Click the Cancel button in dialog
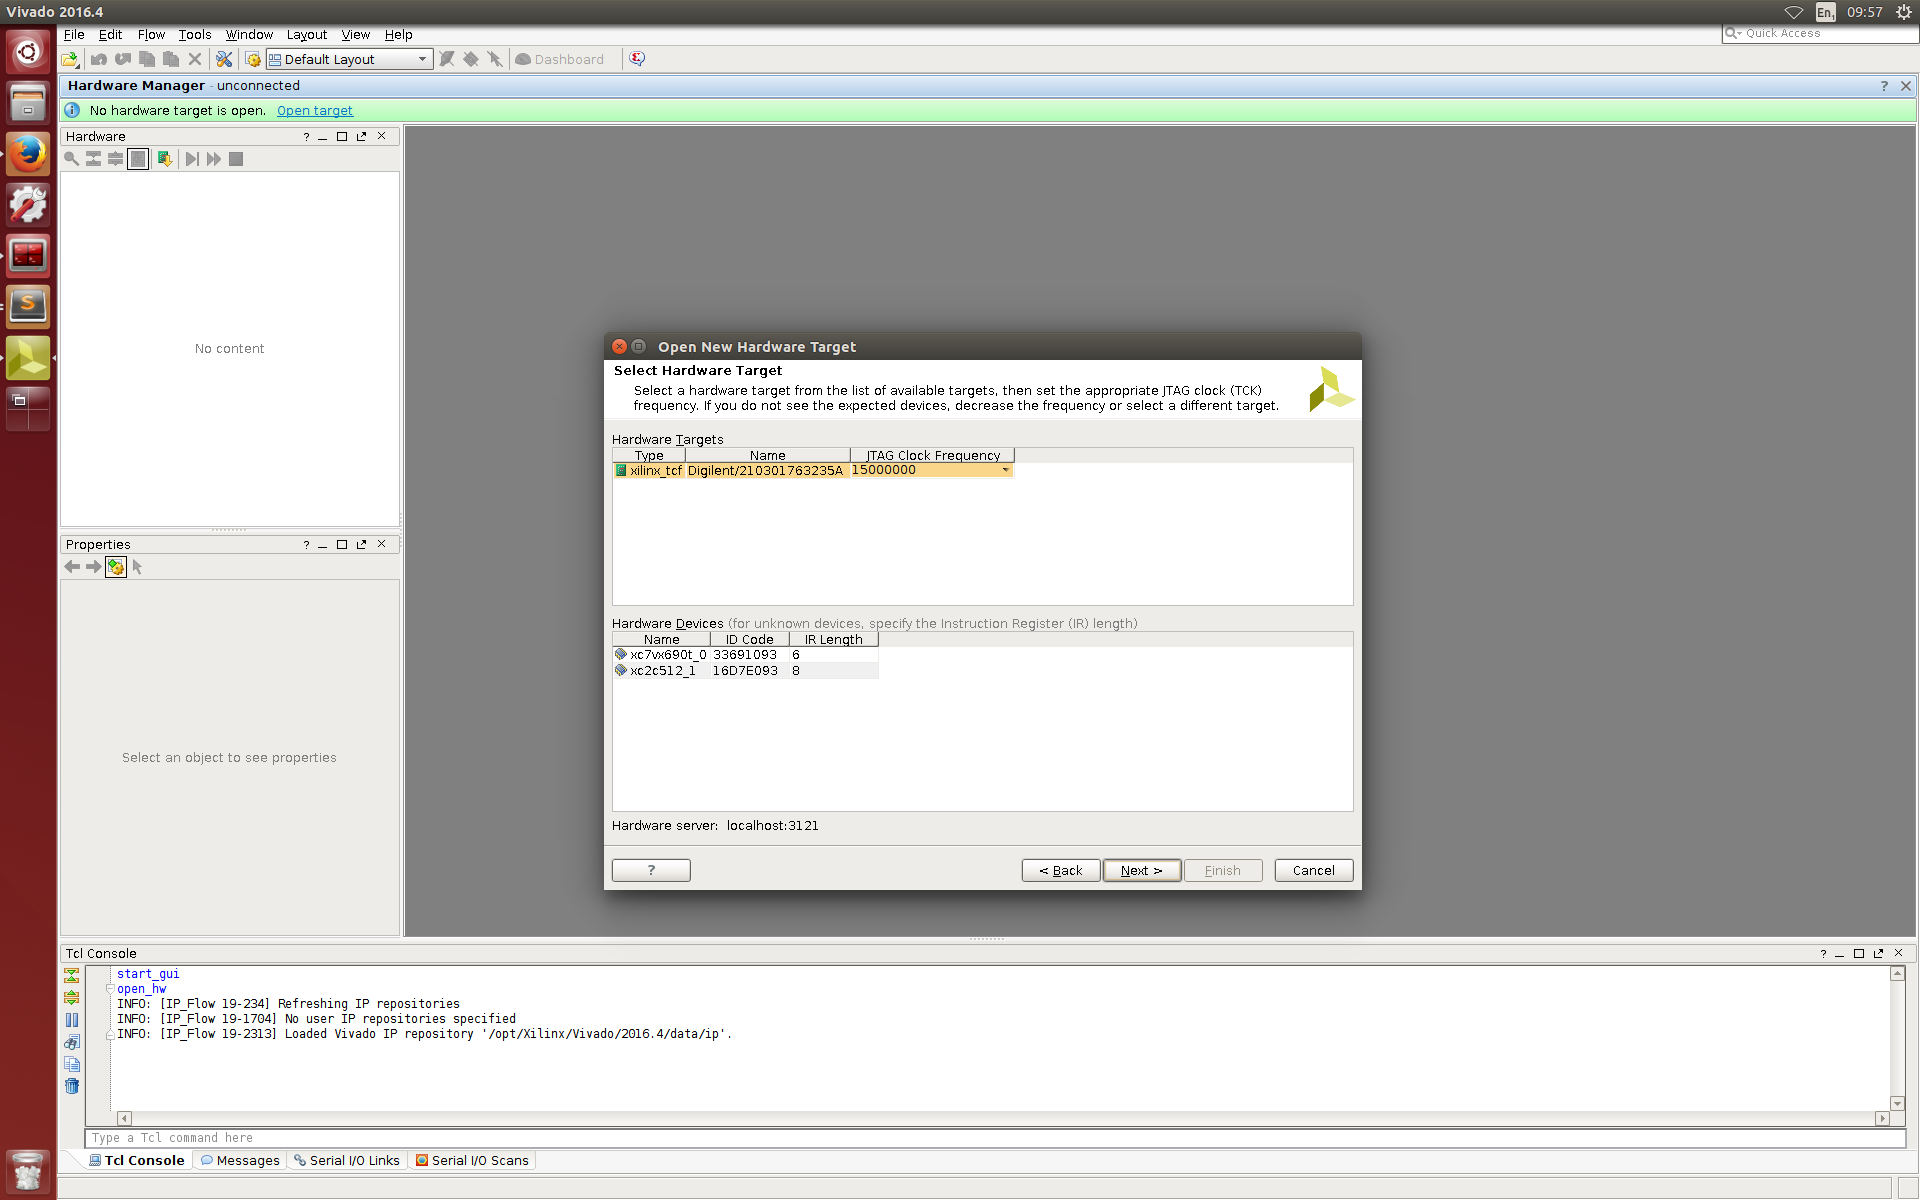Image resolution: width=1920 pixels, height=1200 pixels. tap(1314, 870)
